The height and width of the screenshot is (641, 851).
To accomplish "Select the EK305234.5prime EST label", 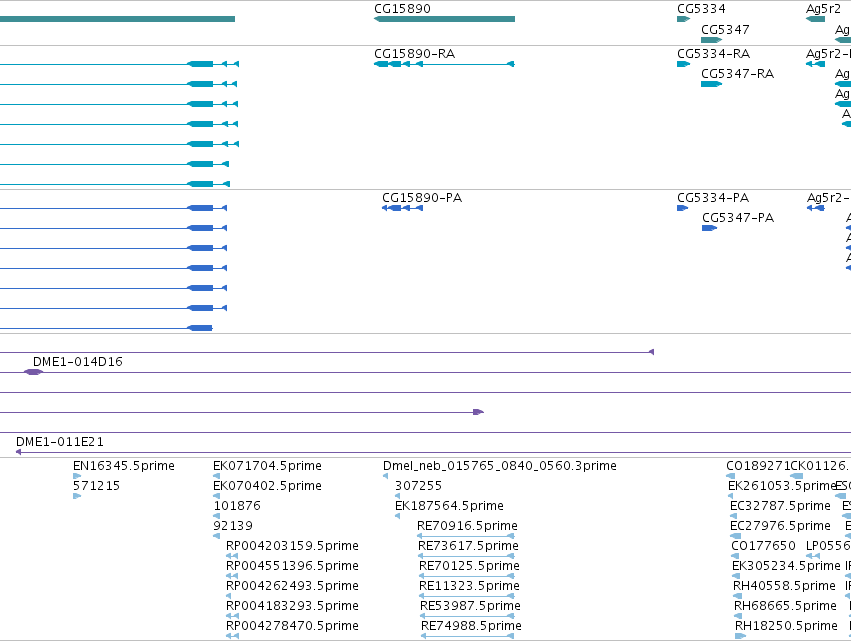I will (x=786, y=566).
